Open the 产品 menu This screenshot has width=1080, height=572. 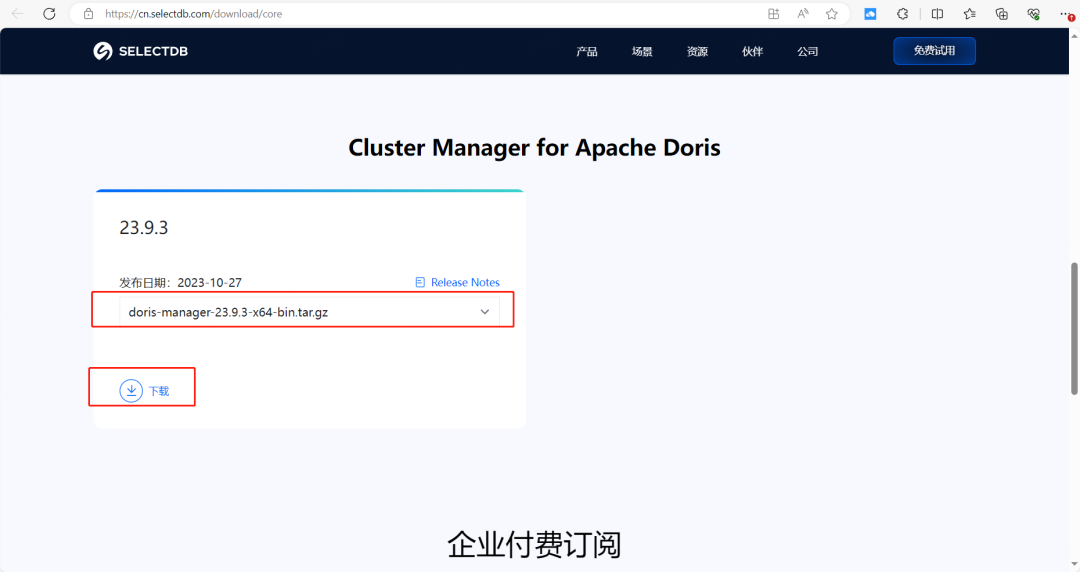[x=587, y=52]
